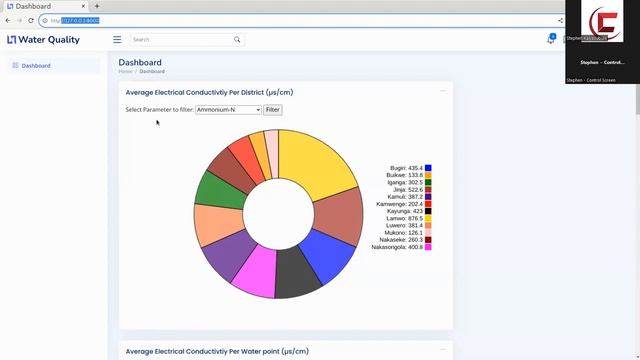Open the notifications bell
Viewport: 640px width, 360px height.
pyautogui.click(x=551, y=39)
